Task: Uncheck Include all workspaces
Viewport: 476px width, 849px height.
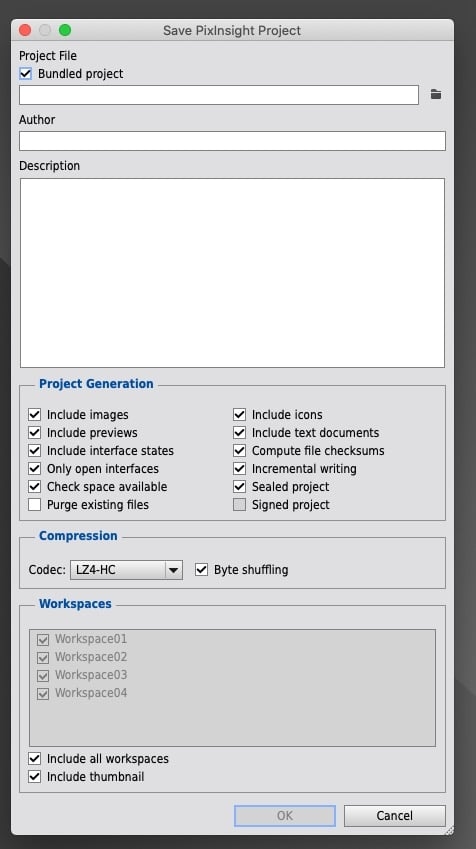Action: (x=35, y=759)
